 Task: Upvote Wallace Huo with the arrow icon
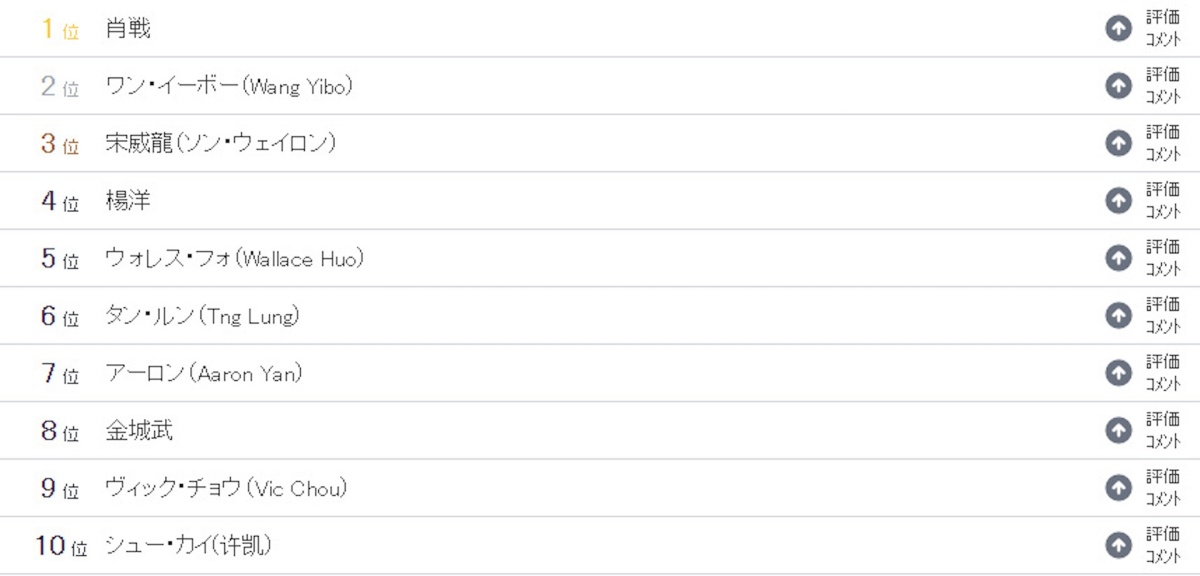(1118, 259)
